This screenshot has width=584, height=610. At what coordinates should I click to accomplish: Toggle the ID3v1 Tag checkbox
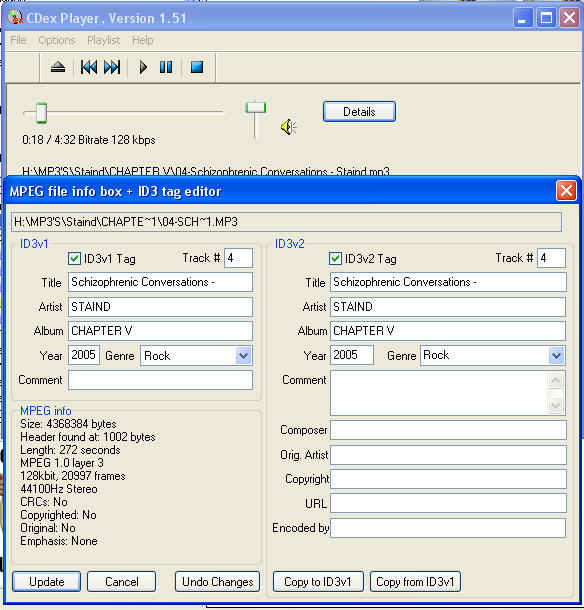point(74,259)
